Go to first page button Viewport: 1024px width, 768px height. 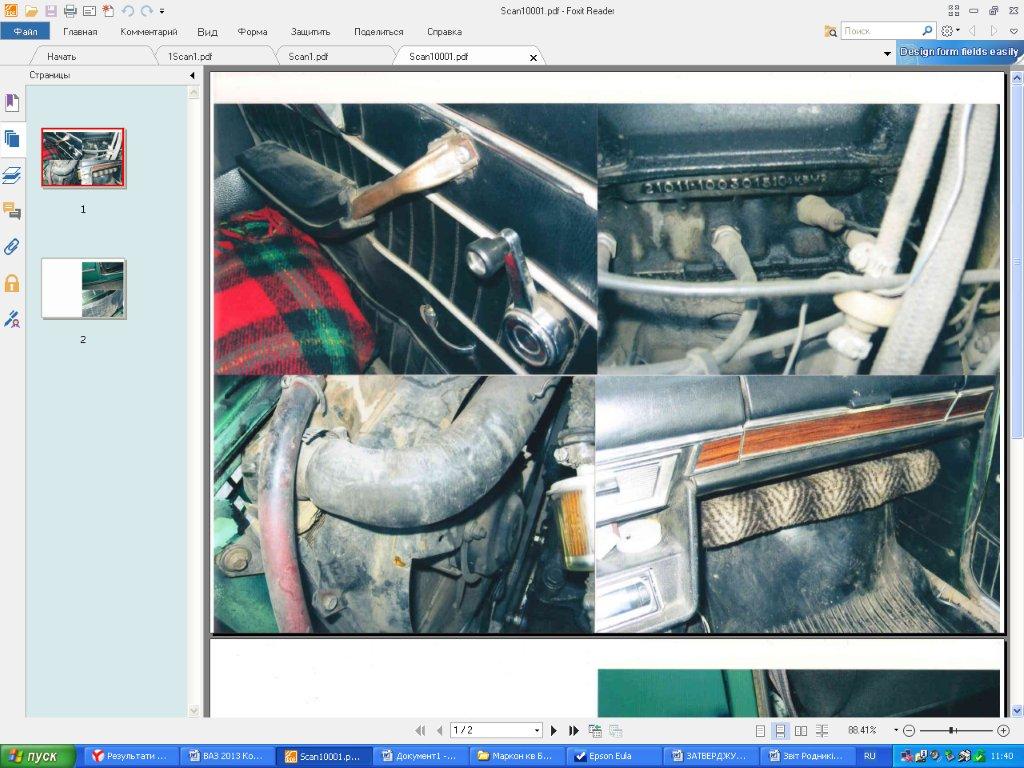[420, 730]
